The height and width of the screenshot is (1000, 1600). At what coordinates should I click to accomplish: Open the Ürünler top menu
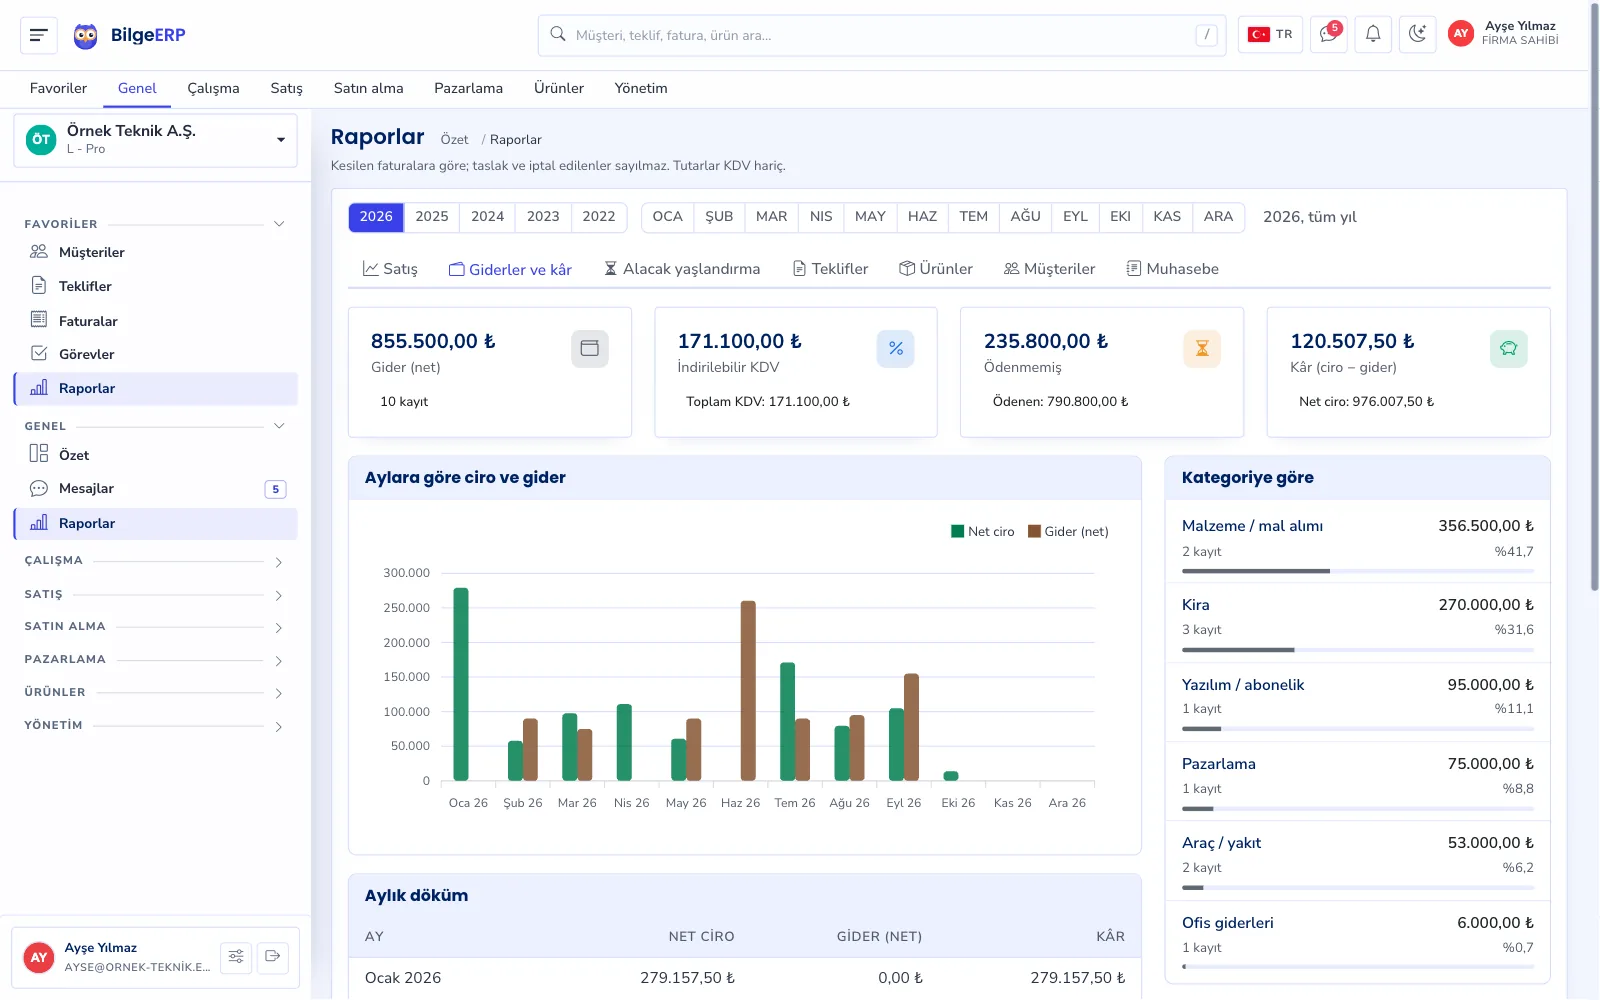click(x=558, y=88)
